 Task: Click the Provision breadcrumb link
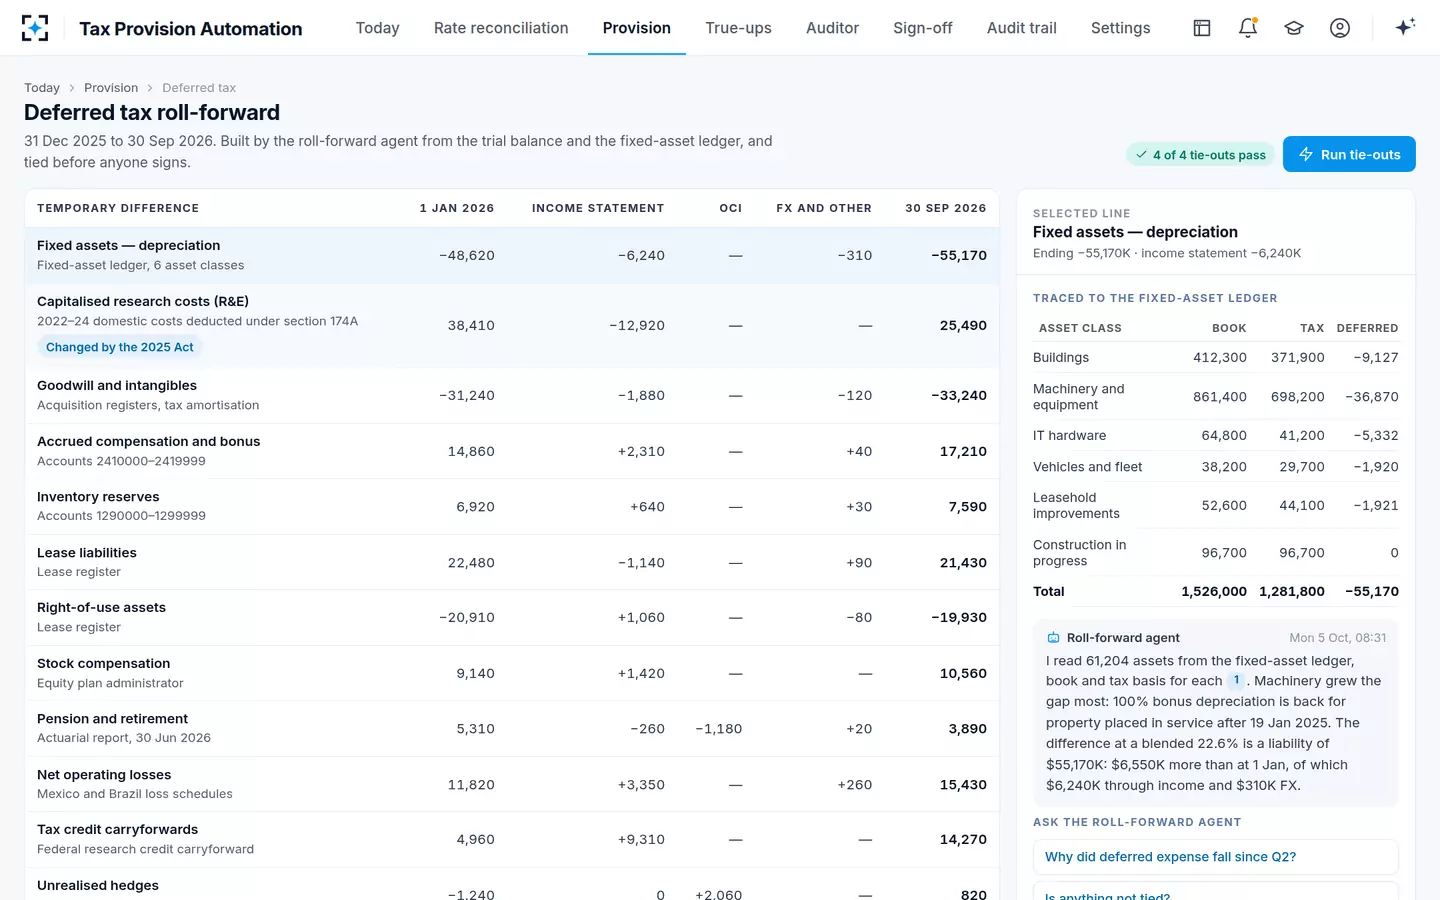(x=111, y=88)
